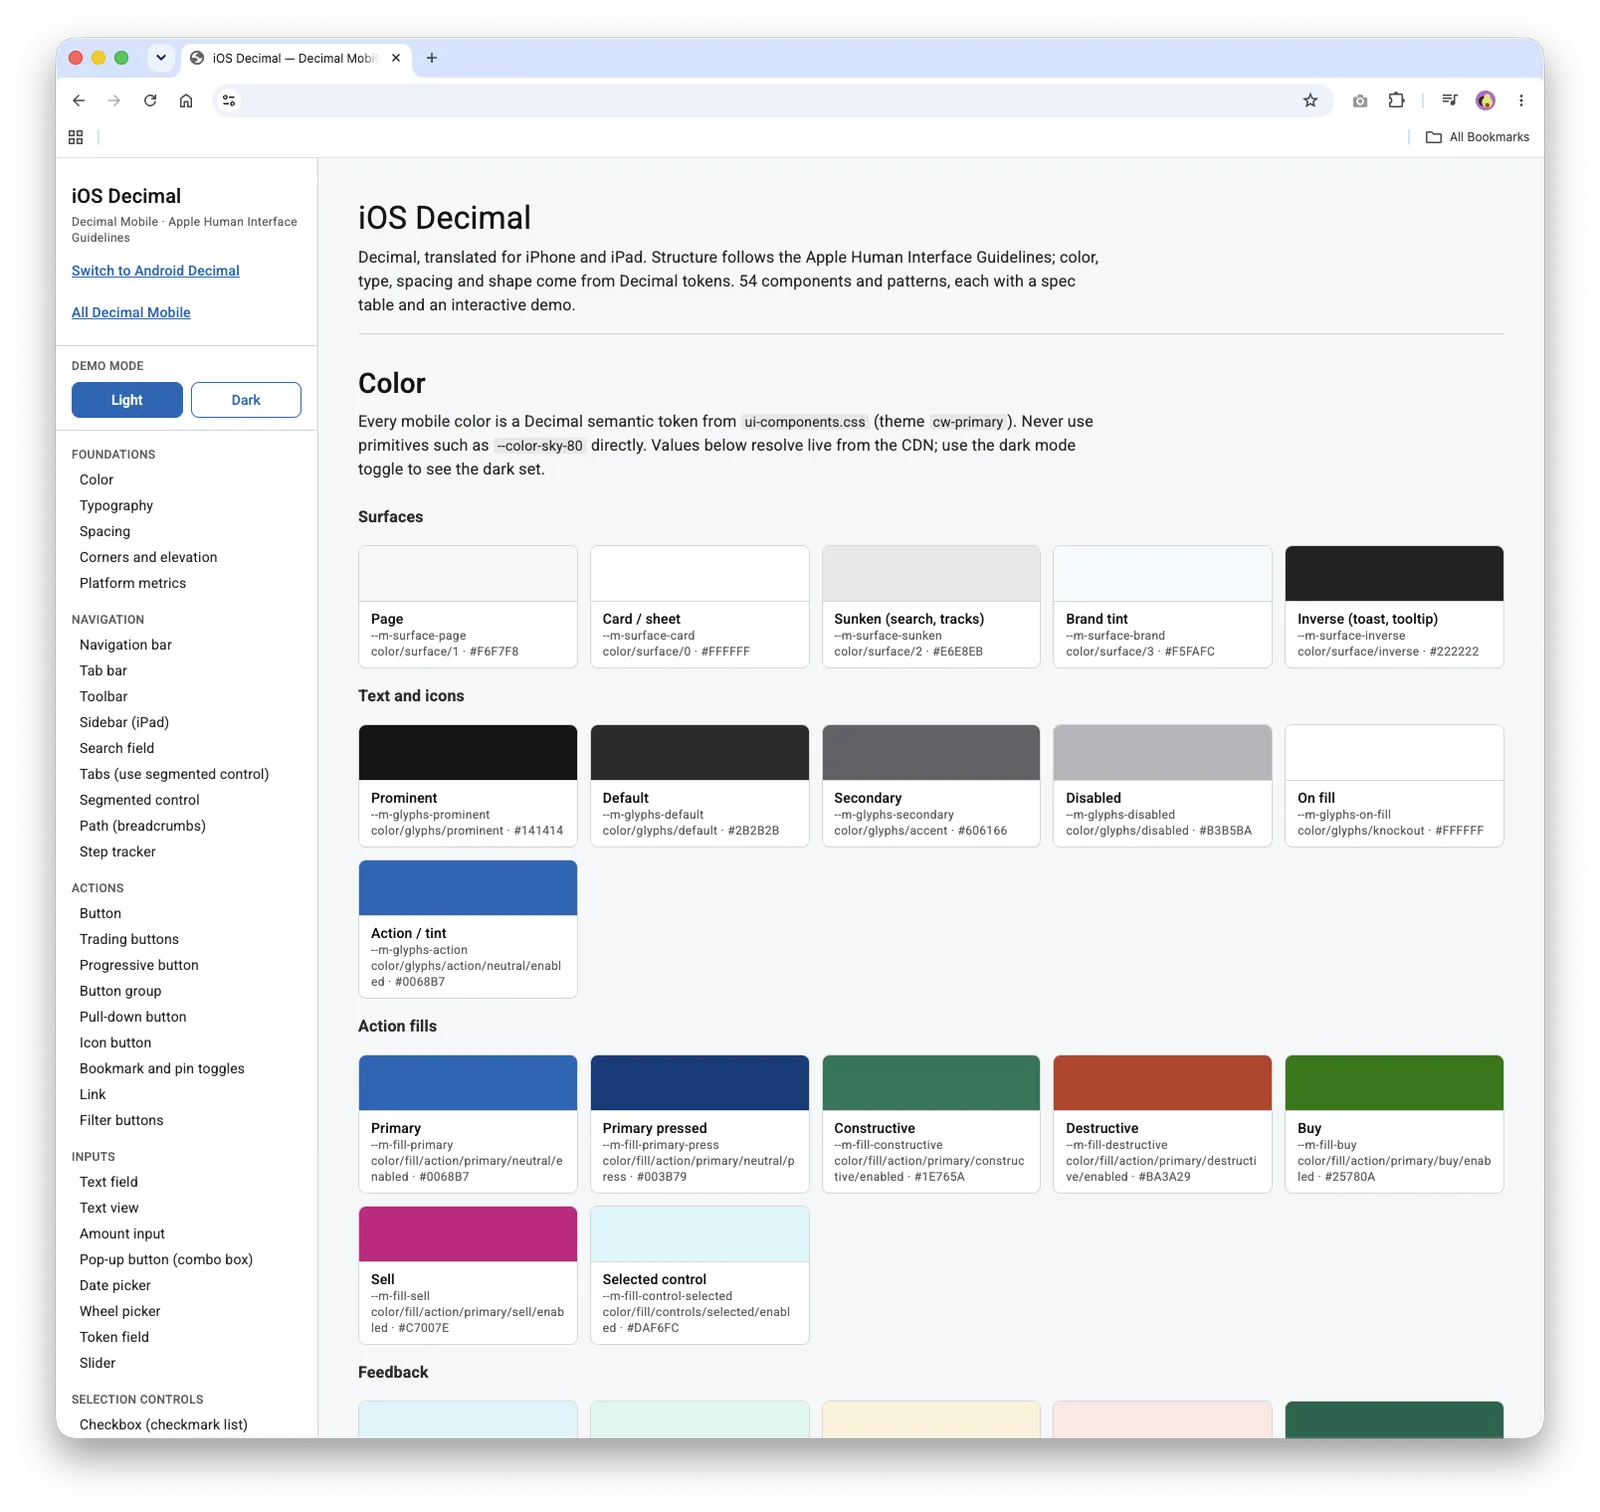Click the camera screenshot icon
Image resolution: width=1600 pixels, height=1512 pixels.
tap(1360, 100)
